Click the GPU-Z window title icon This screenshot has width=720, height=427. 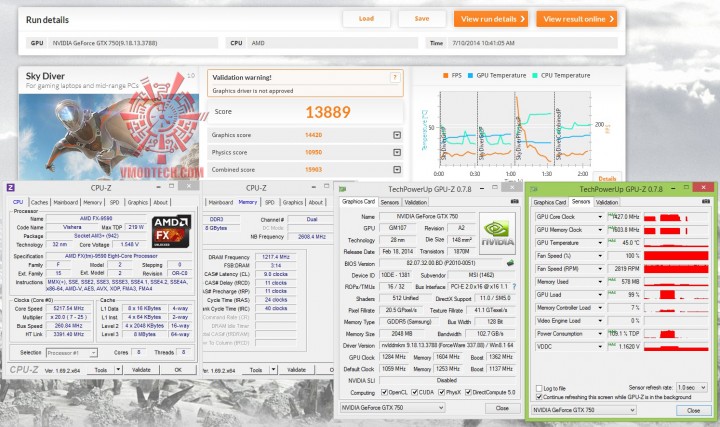click(x=342, y=189)
